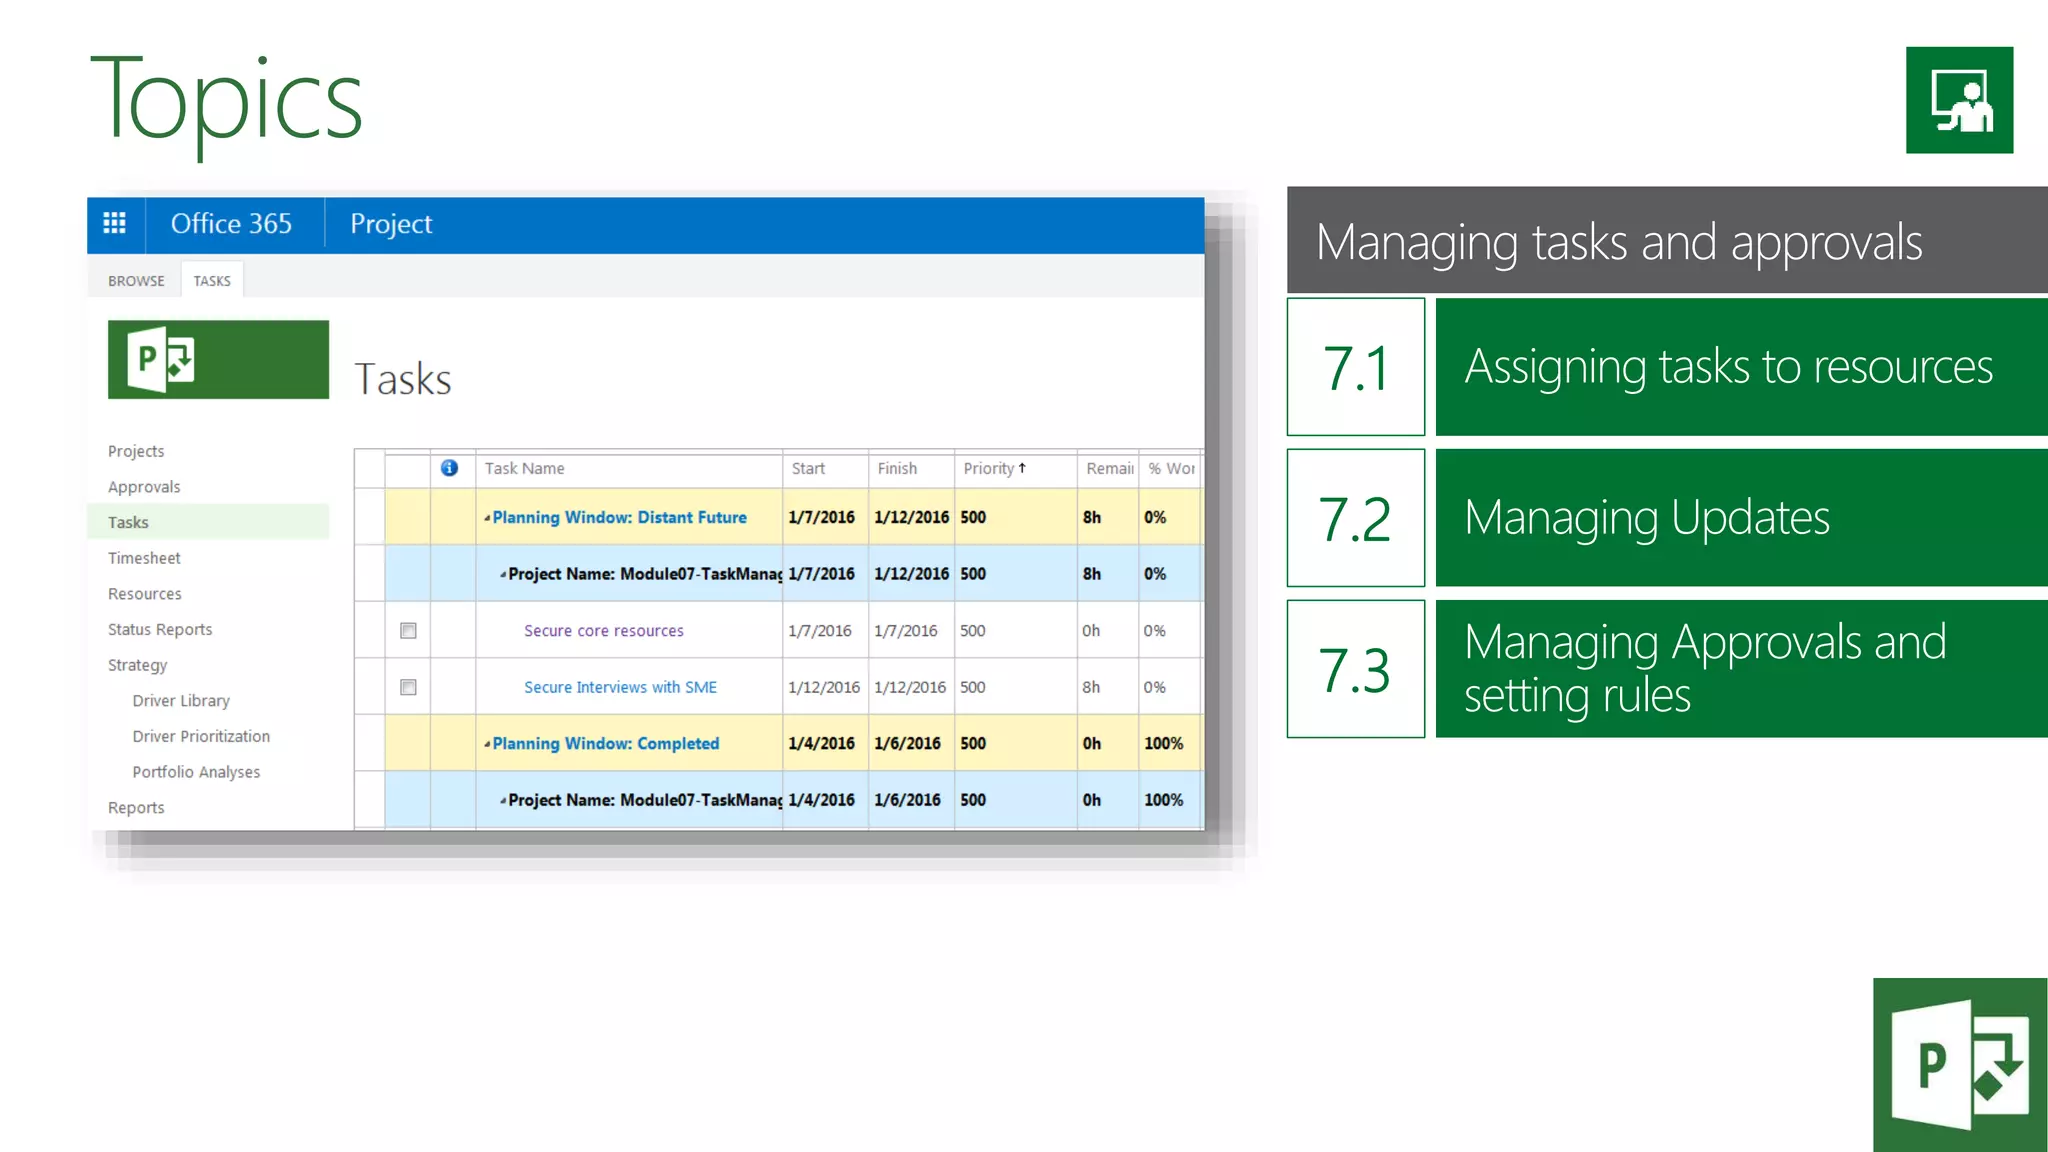
Task: Open the Office 365 app launcher grid
Action: (x=115, y=224)
